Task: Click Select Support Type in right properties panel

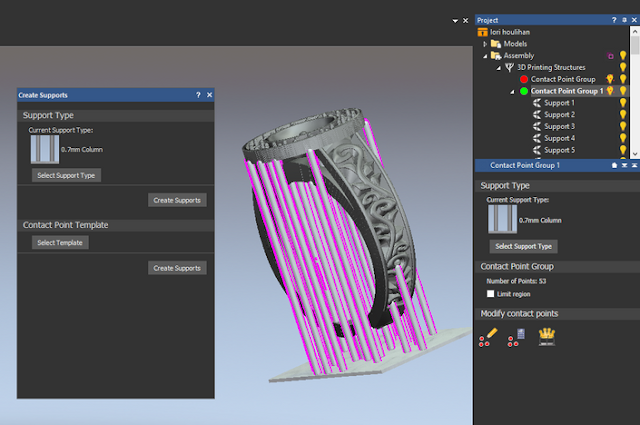Action: click(523, 246)
